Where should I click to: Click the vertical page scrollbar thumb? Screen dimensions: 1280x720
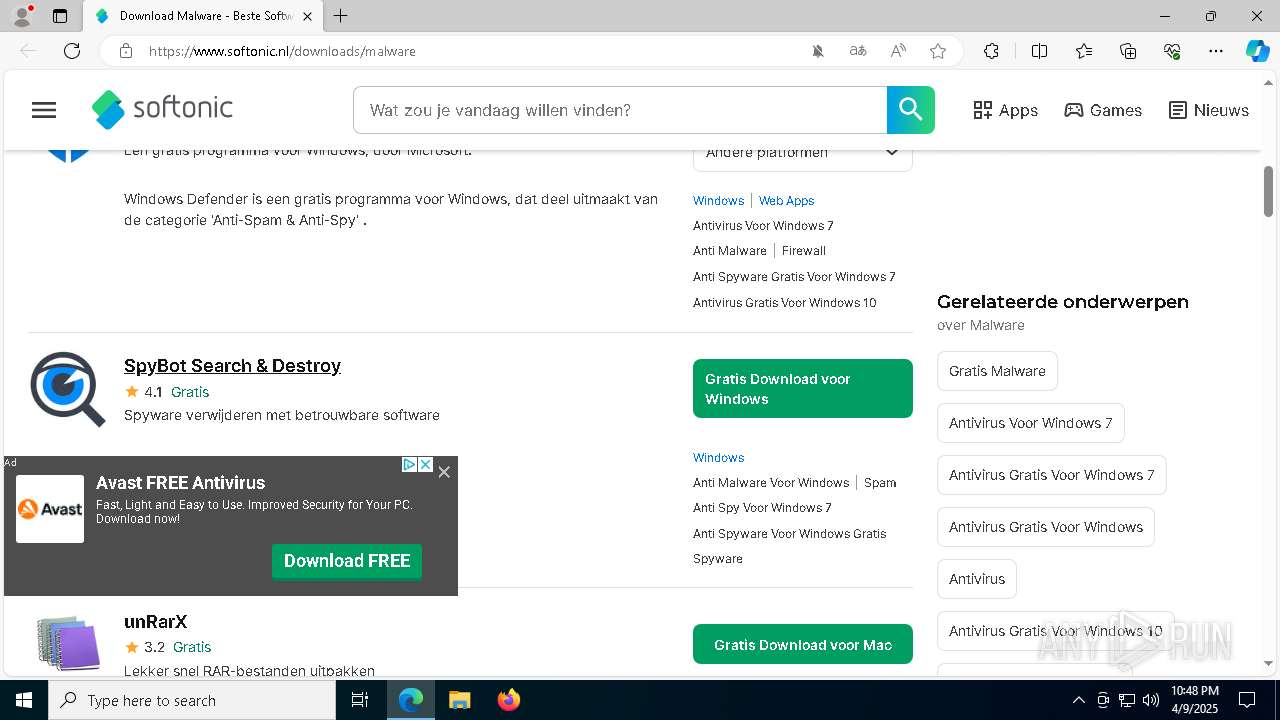pos(1269,191)
